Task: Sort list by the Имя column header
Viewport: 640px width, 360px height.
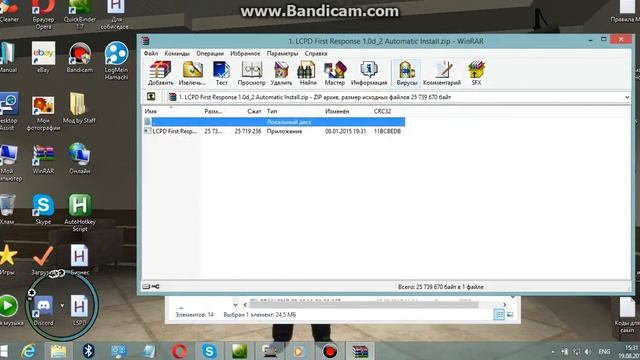Action: point(150,111)
